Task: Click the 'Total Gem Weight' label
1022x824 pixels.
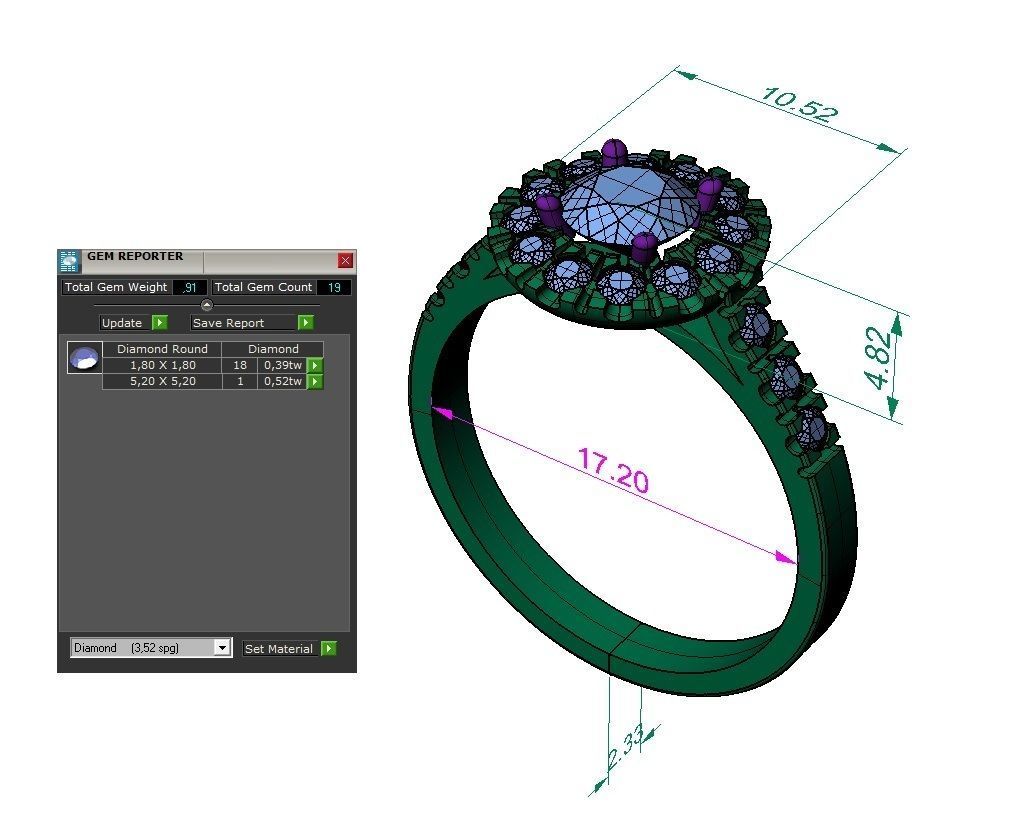Action: pos(116,287)
